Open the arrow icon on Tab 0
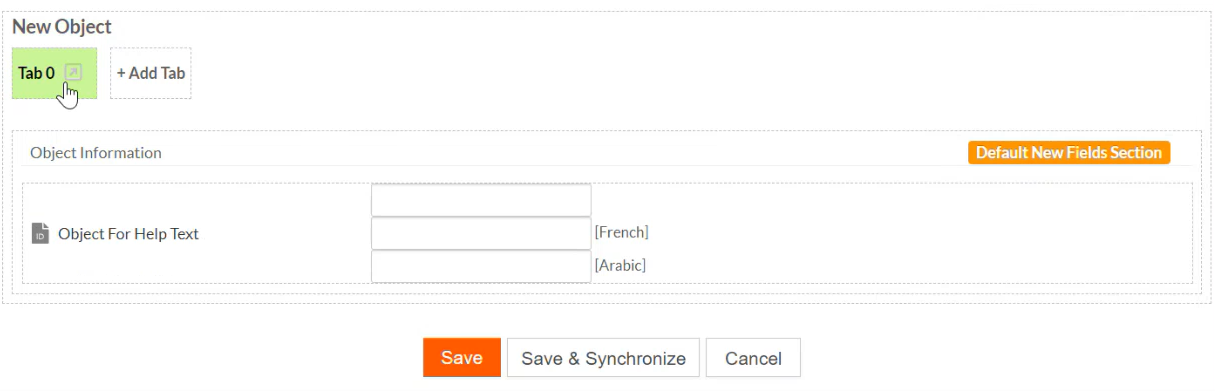 (72, 73)
